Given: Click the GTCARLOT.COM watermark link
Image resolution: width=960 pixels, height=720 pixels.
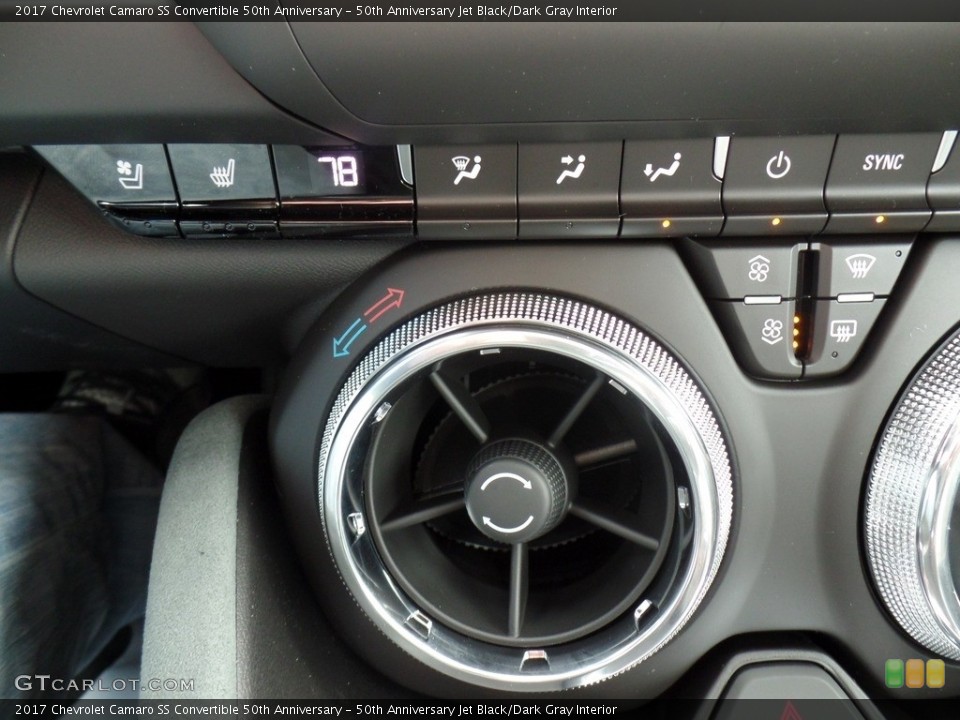Looking at the screenshot, I should point(104,683).
